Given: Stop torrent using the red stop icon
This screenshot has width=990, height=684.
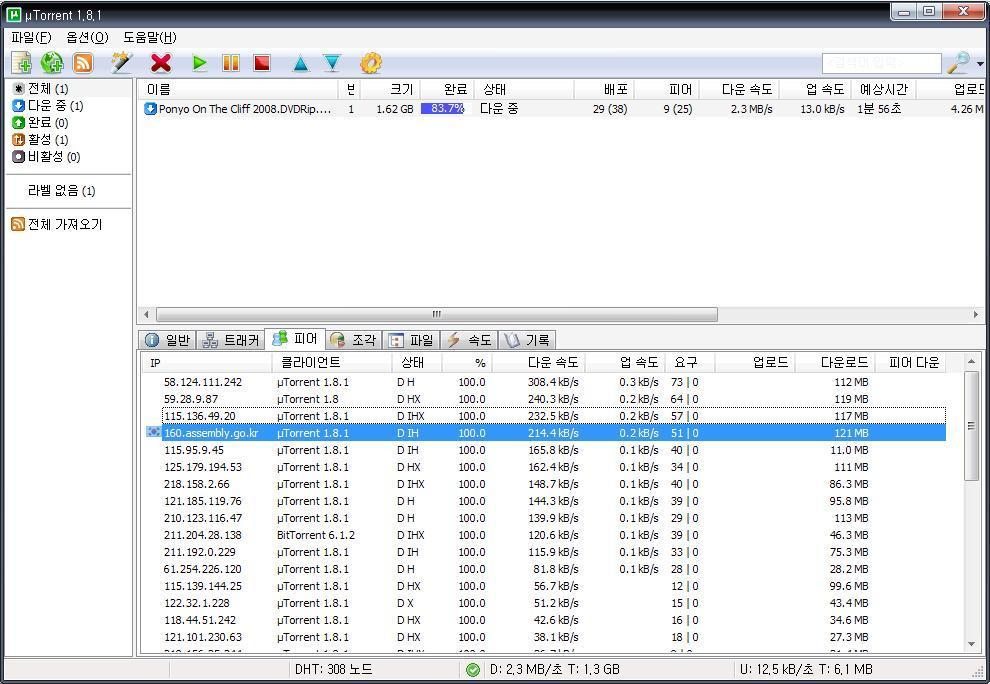Looking at the screenshot, I should tap(262, 63).
